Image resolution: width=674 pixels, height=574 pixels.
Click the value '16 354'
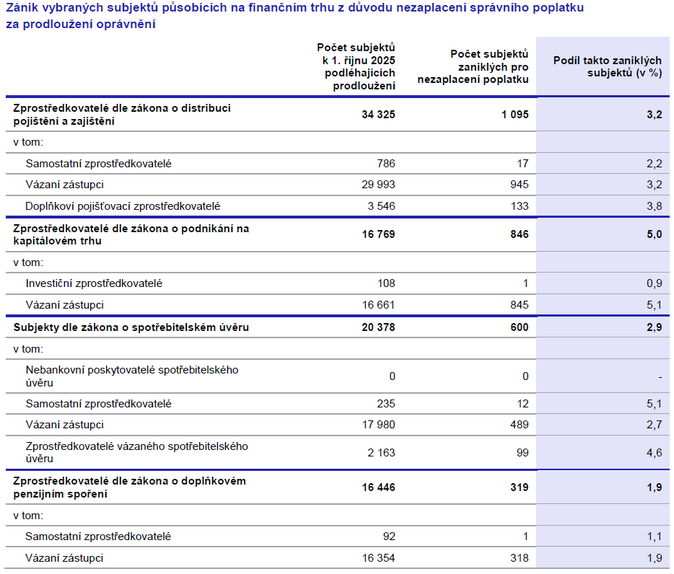click(378, 558)
